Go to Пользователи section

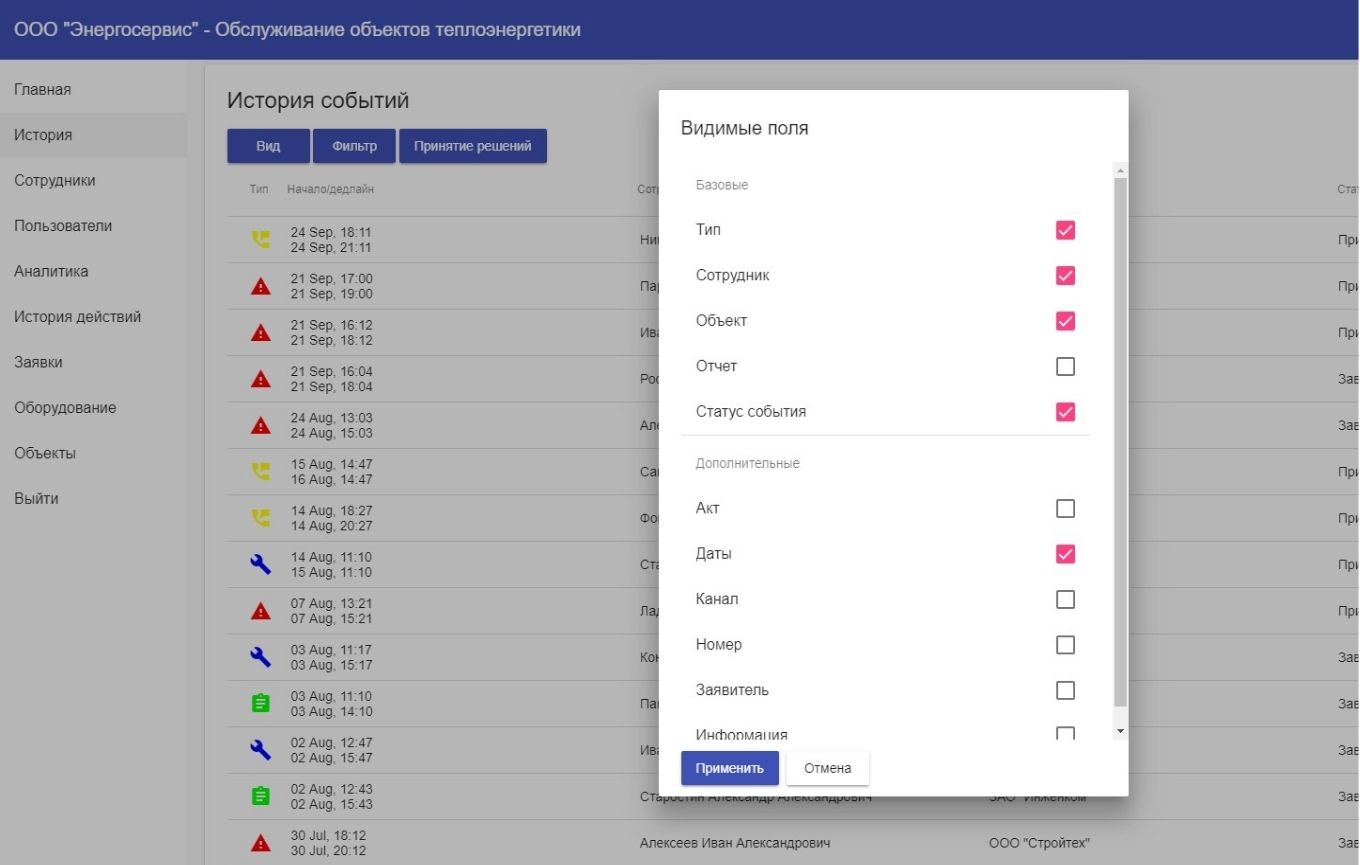93,226
